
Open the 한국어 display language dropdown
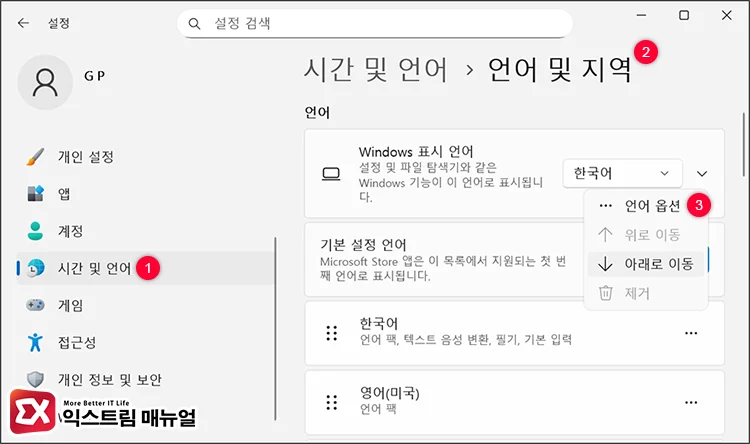(x=622, y=173)
